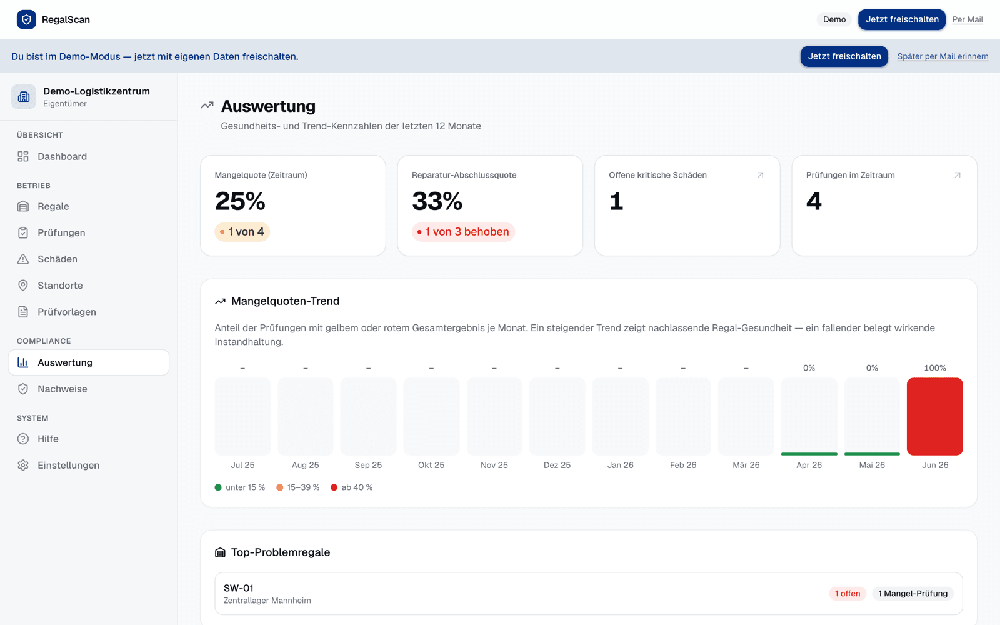Image resolution: width=1000 pixels, height=625 pixels.
Task: Click the Dashboard grid icon in sidebar
Action: point(23,156)
